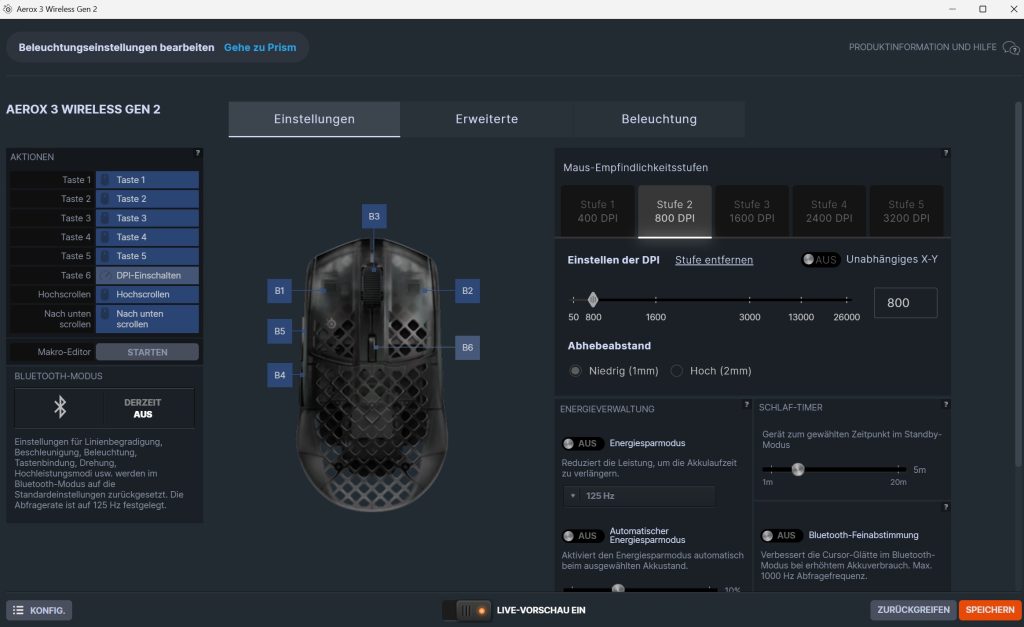This screenshot has width=1024, height=627.
Task: Click the 26000 mark on DPI scale
Action: tap(846, 317)
